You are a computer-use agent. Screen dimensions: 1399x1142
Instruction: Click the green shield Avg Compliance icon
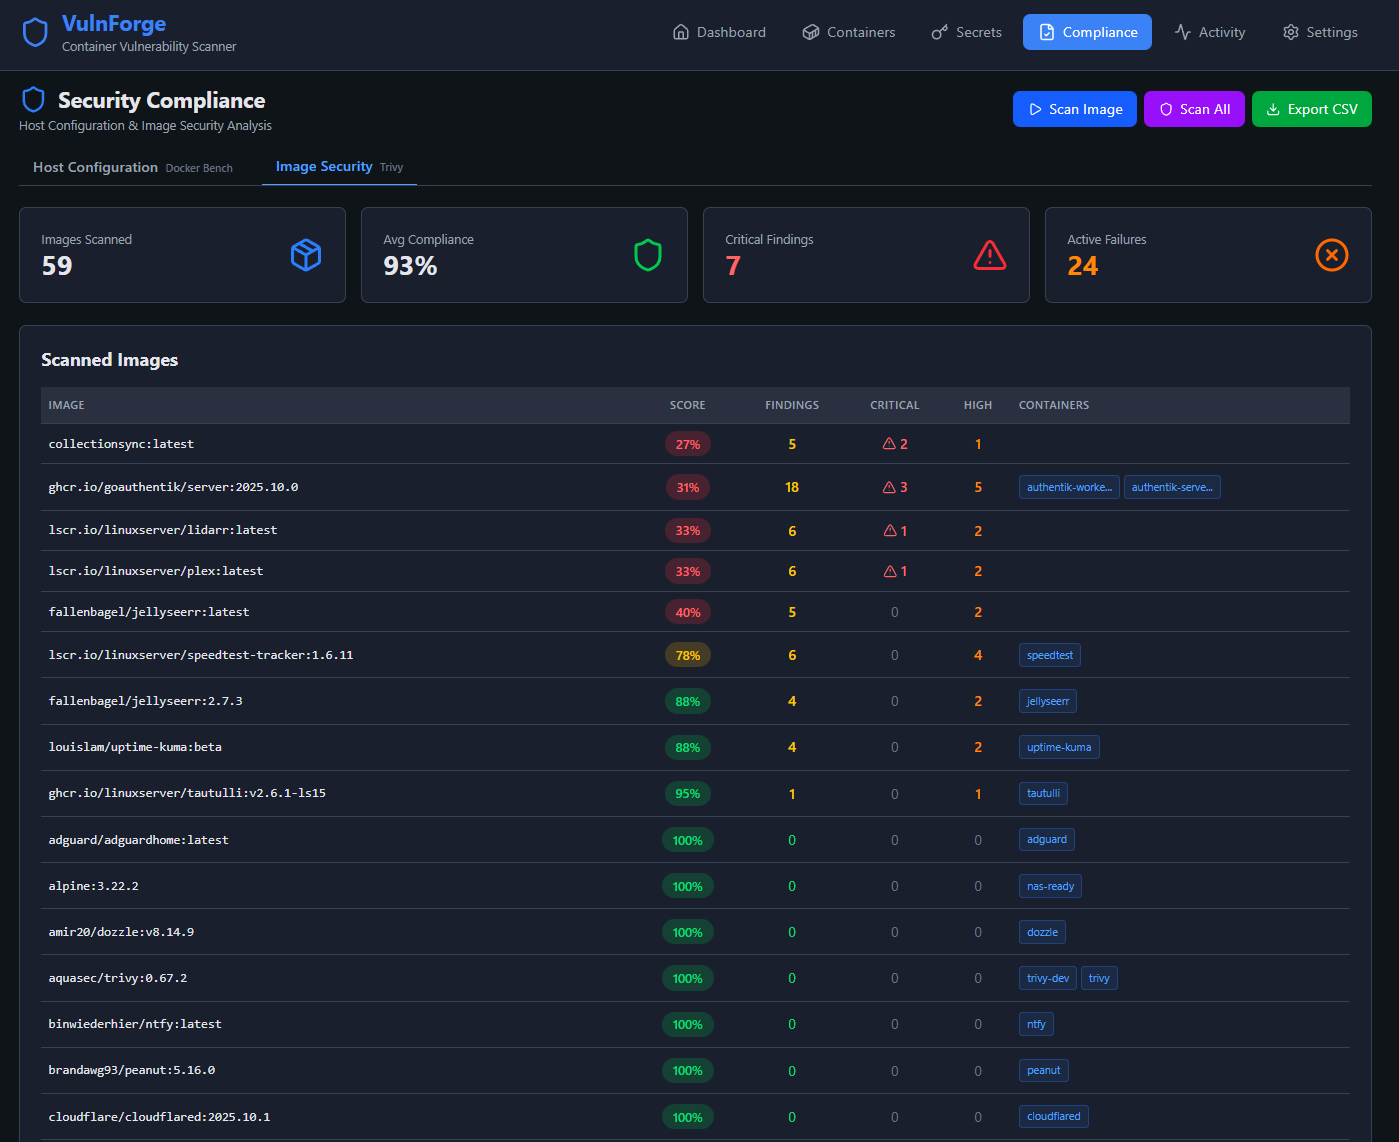[x=648, y=255]
